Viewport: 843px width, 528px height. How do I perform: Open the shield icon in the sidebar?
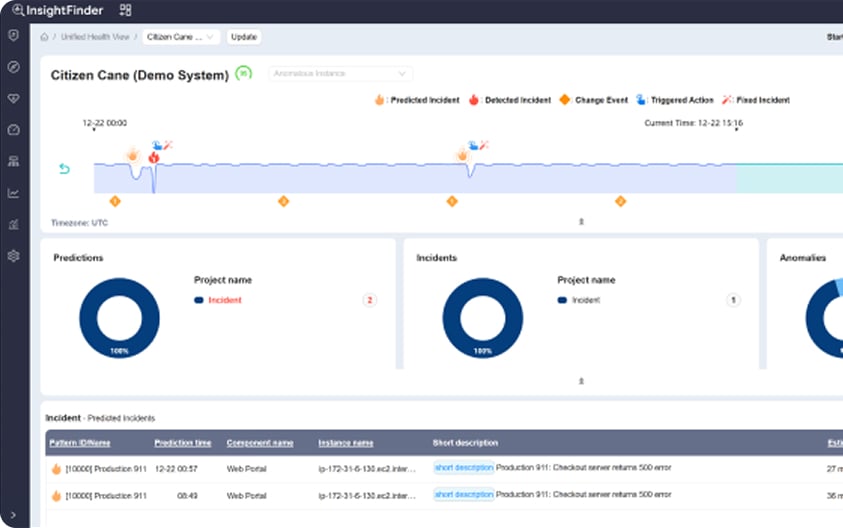[14, 35]
